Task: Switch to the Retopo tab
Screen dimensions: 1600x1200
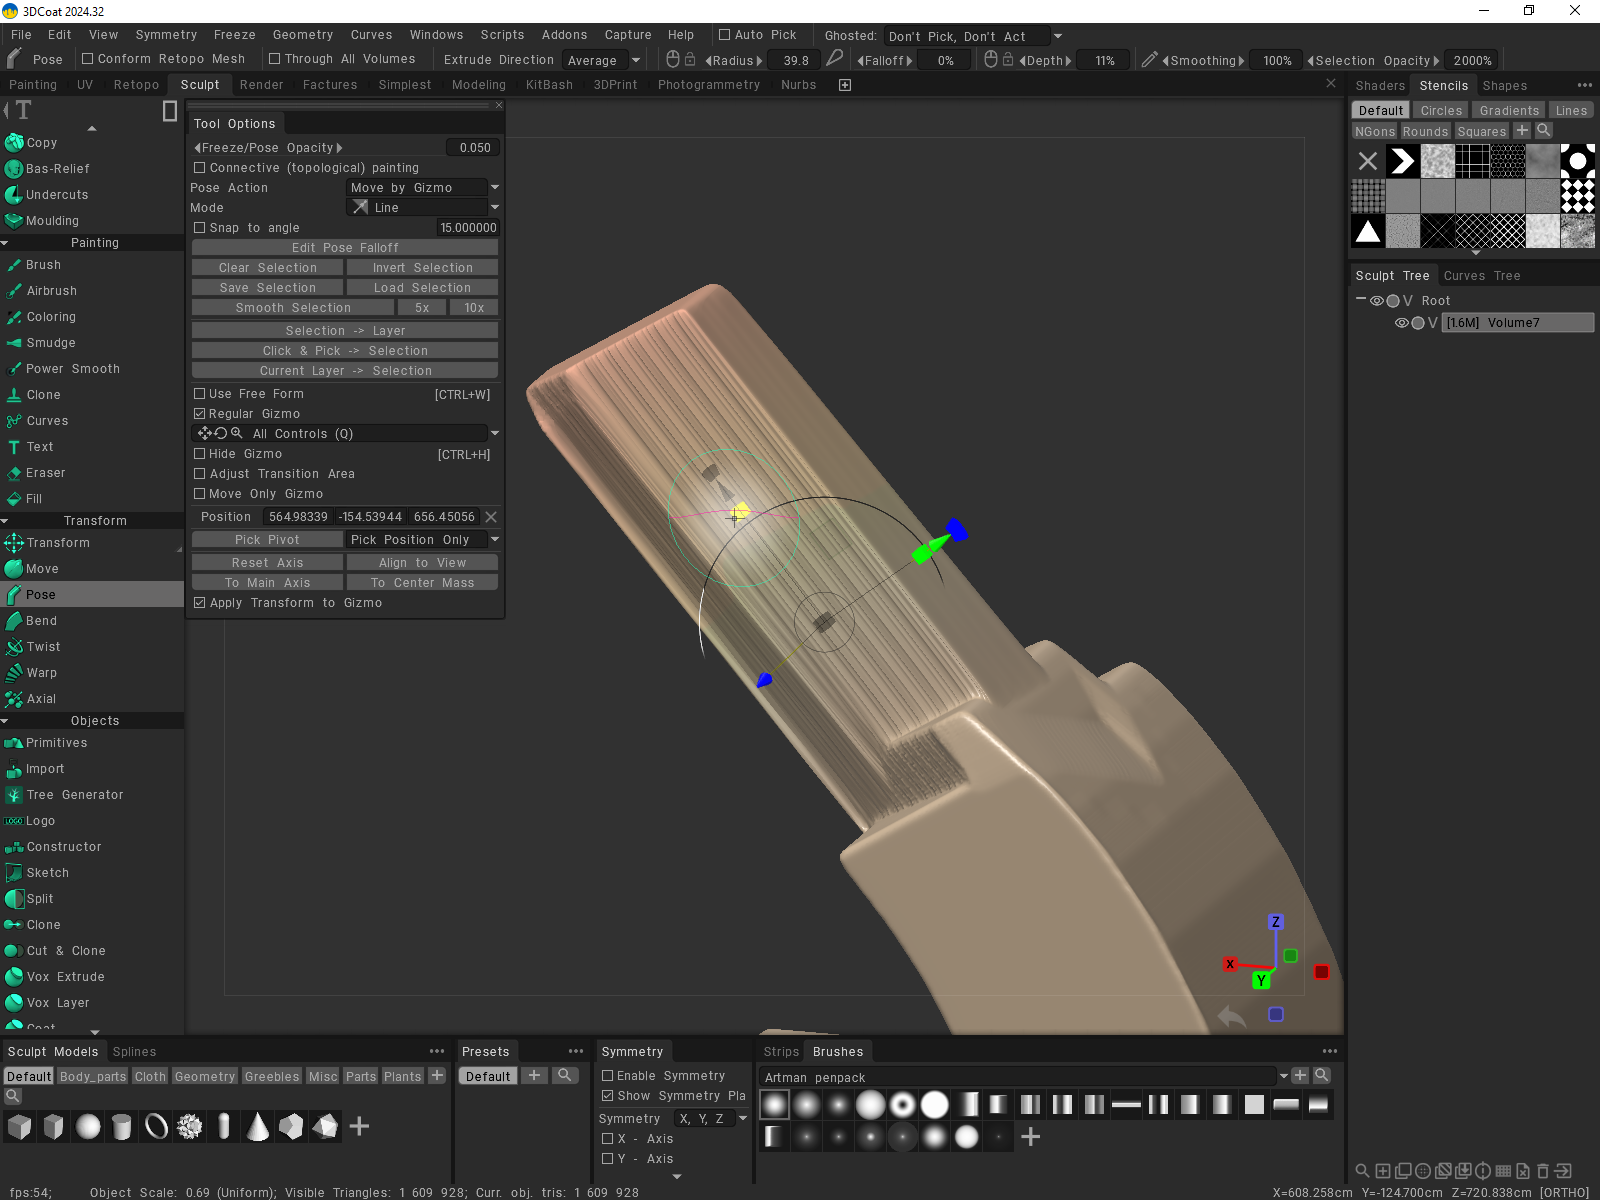Action: click(136, 85)
